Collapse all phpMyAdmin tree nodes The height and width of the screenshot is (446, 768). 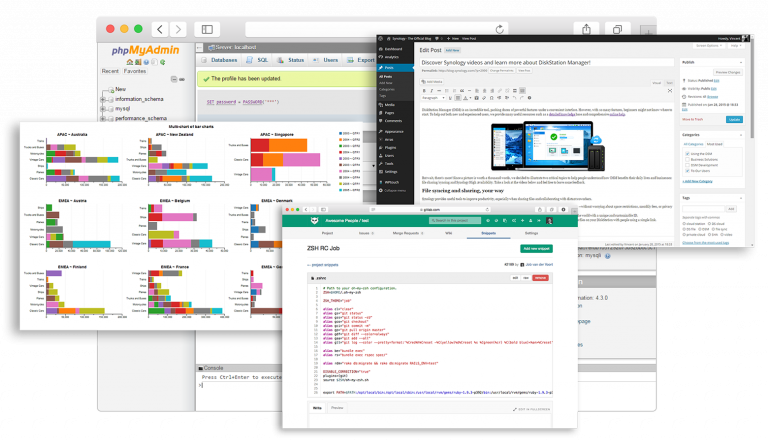coord(173,79)
